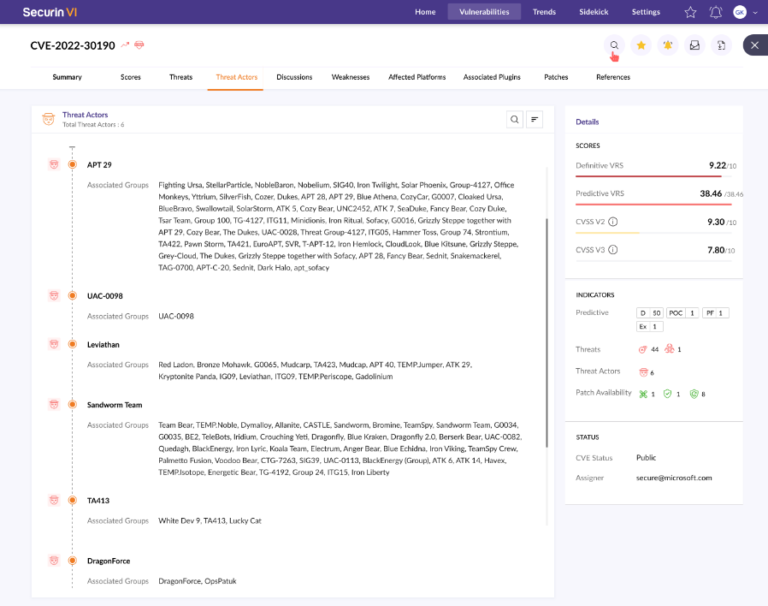Click the yellow alert bell icon

667,45
